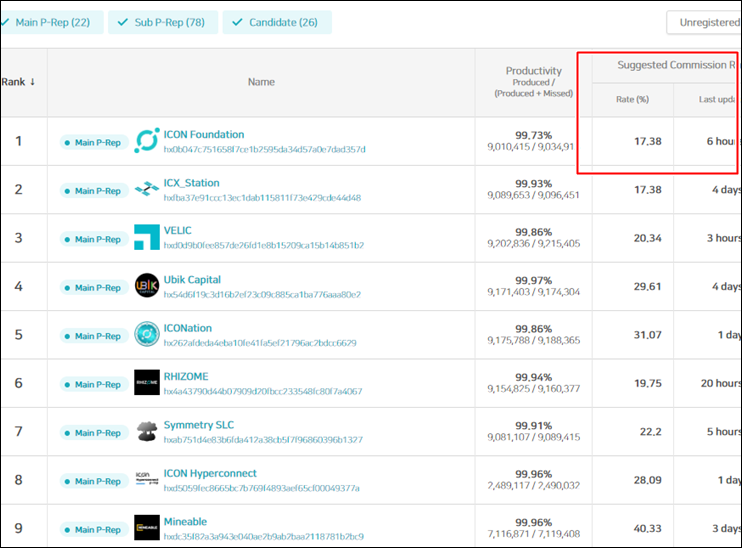The image size is (742, 548).
Task: Click the Ubik Capital logo icon
Action: point(147,285)
